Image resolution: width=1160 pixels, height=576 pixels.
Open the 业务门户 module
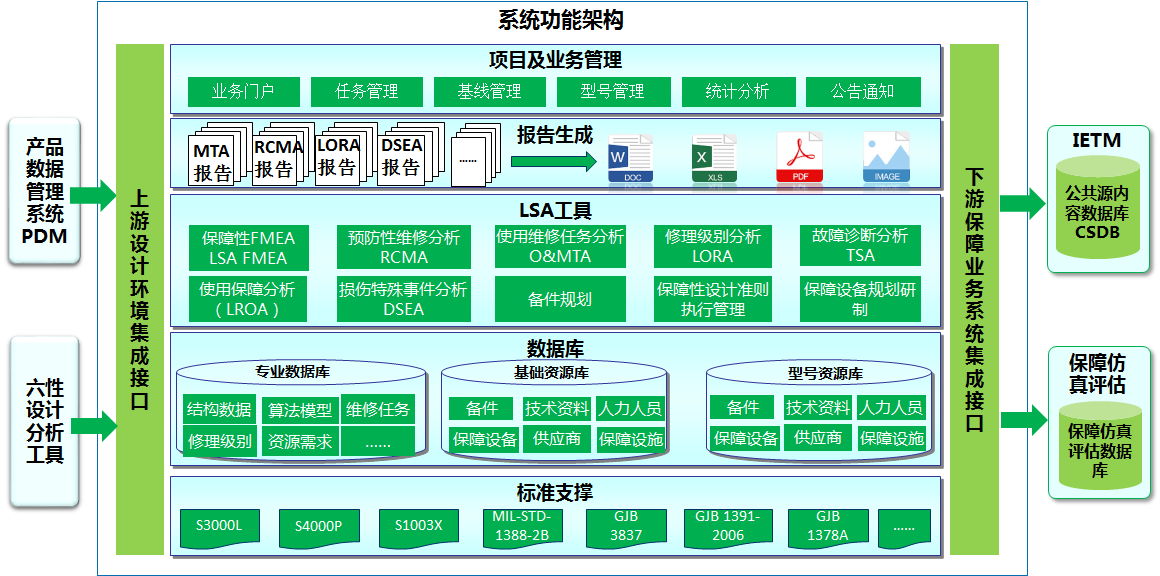(x=243, y=91)
